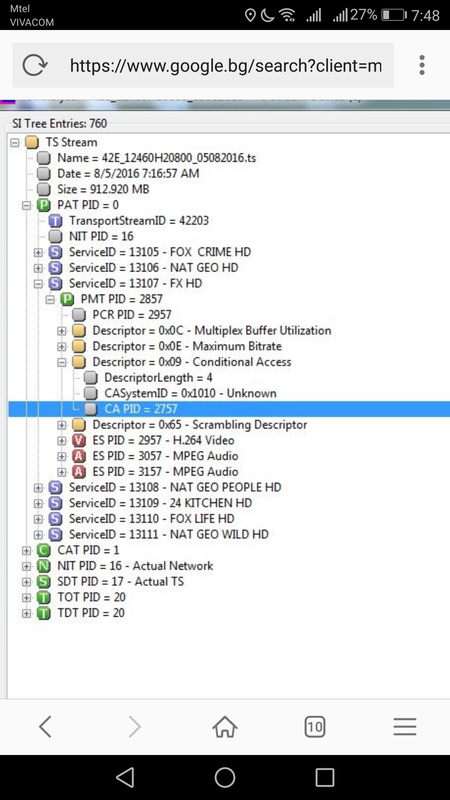
Task: Expand ServiceID 13108 NAT GEO PEOPLE HD
Action: (x=38, y=488)
